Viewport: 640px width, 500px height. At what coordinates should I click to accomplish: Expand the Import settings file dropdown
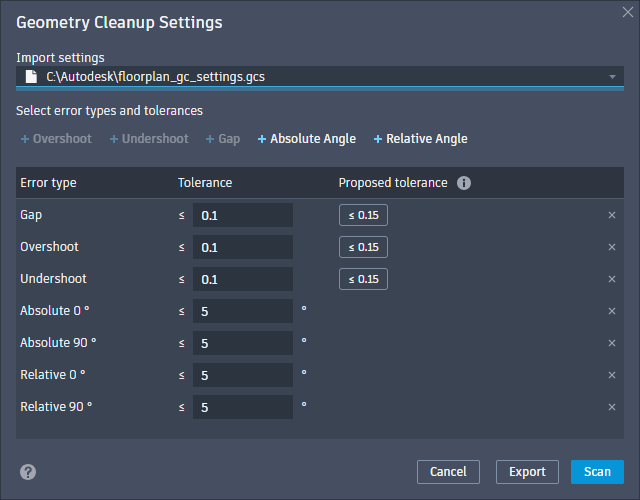(x=612, y=76)
